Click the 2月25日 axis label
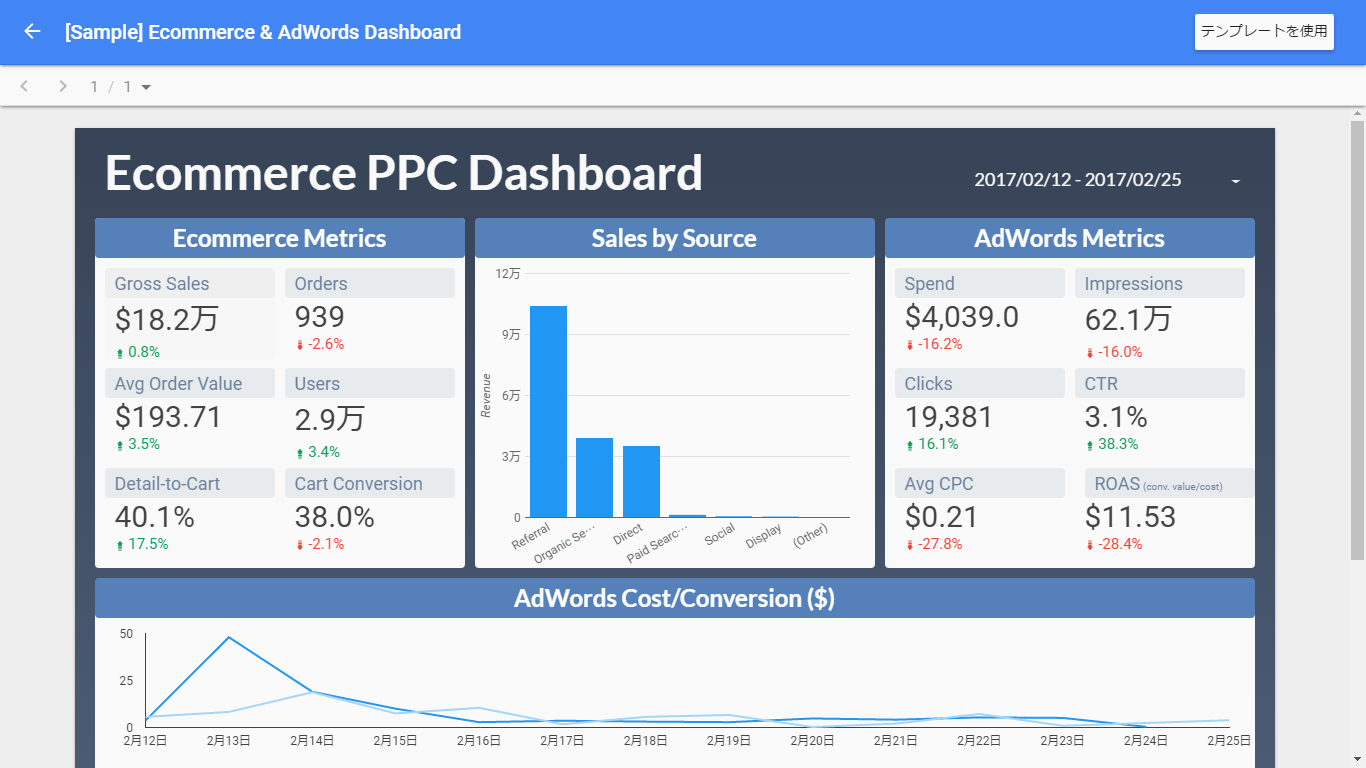 (x=1229, y=741)
